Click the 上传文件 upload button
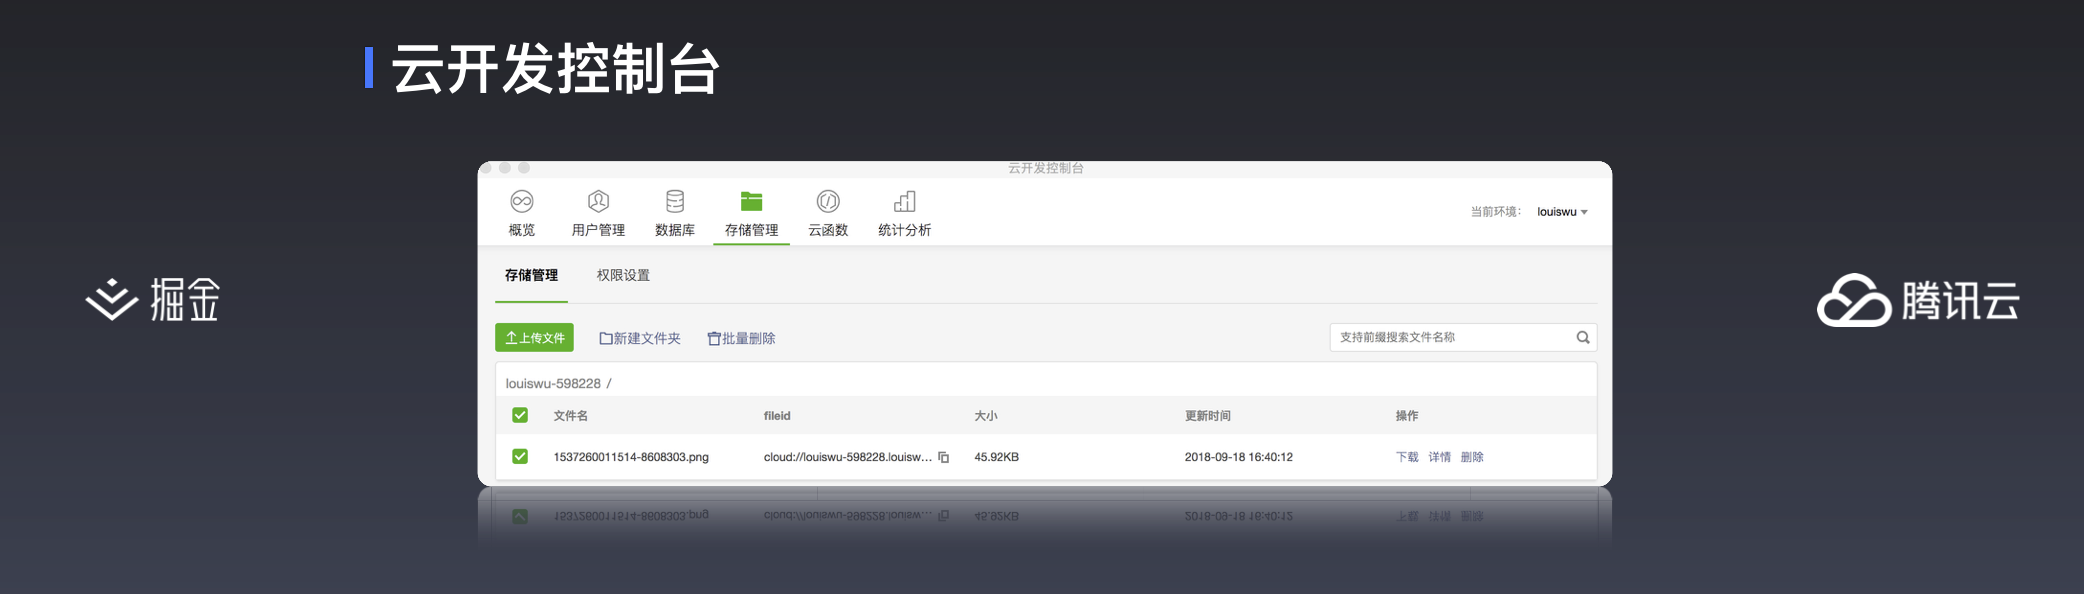2084x594 pixels. 534,338
